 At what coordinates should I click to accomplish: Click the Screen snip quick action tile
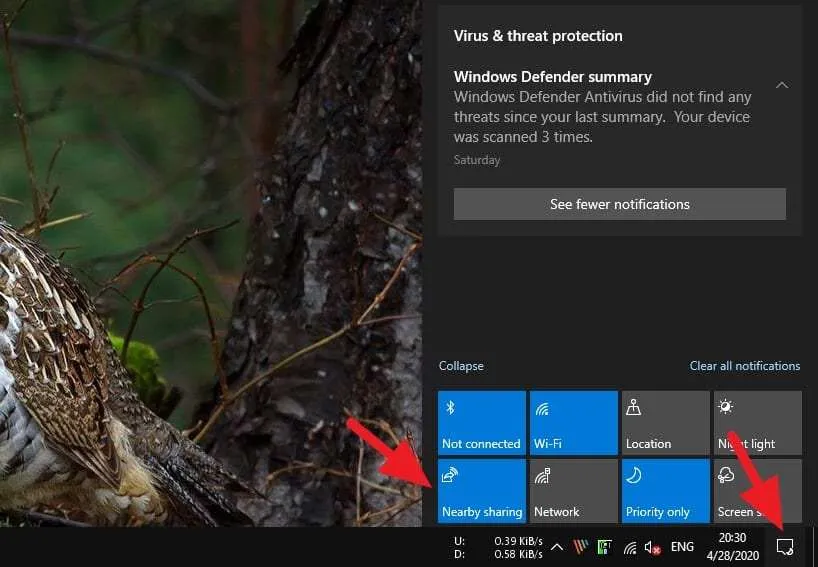tap(757, 491)
